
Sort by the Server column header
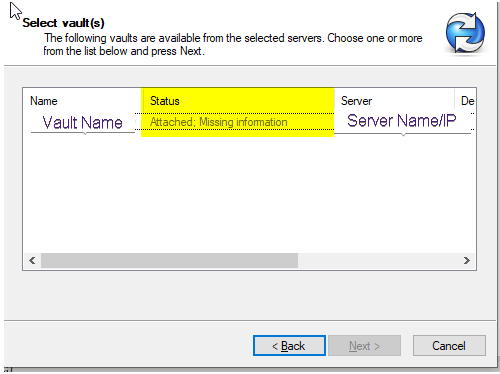click(x=394, y=101)
